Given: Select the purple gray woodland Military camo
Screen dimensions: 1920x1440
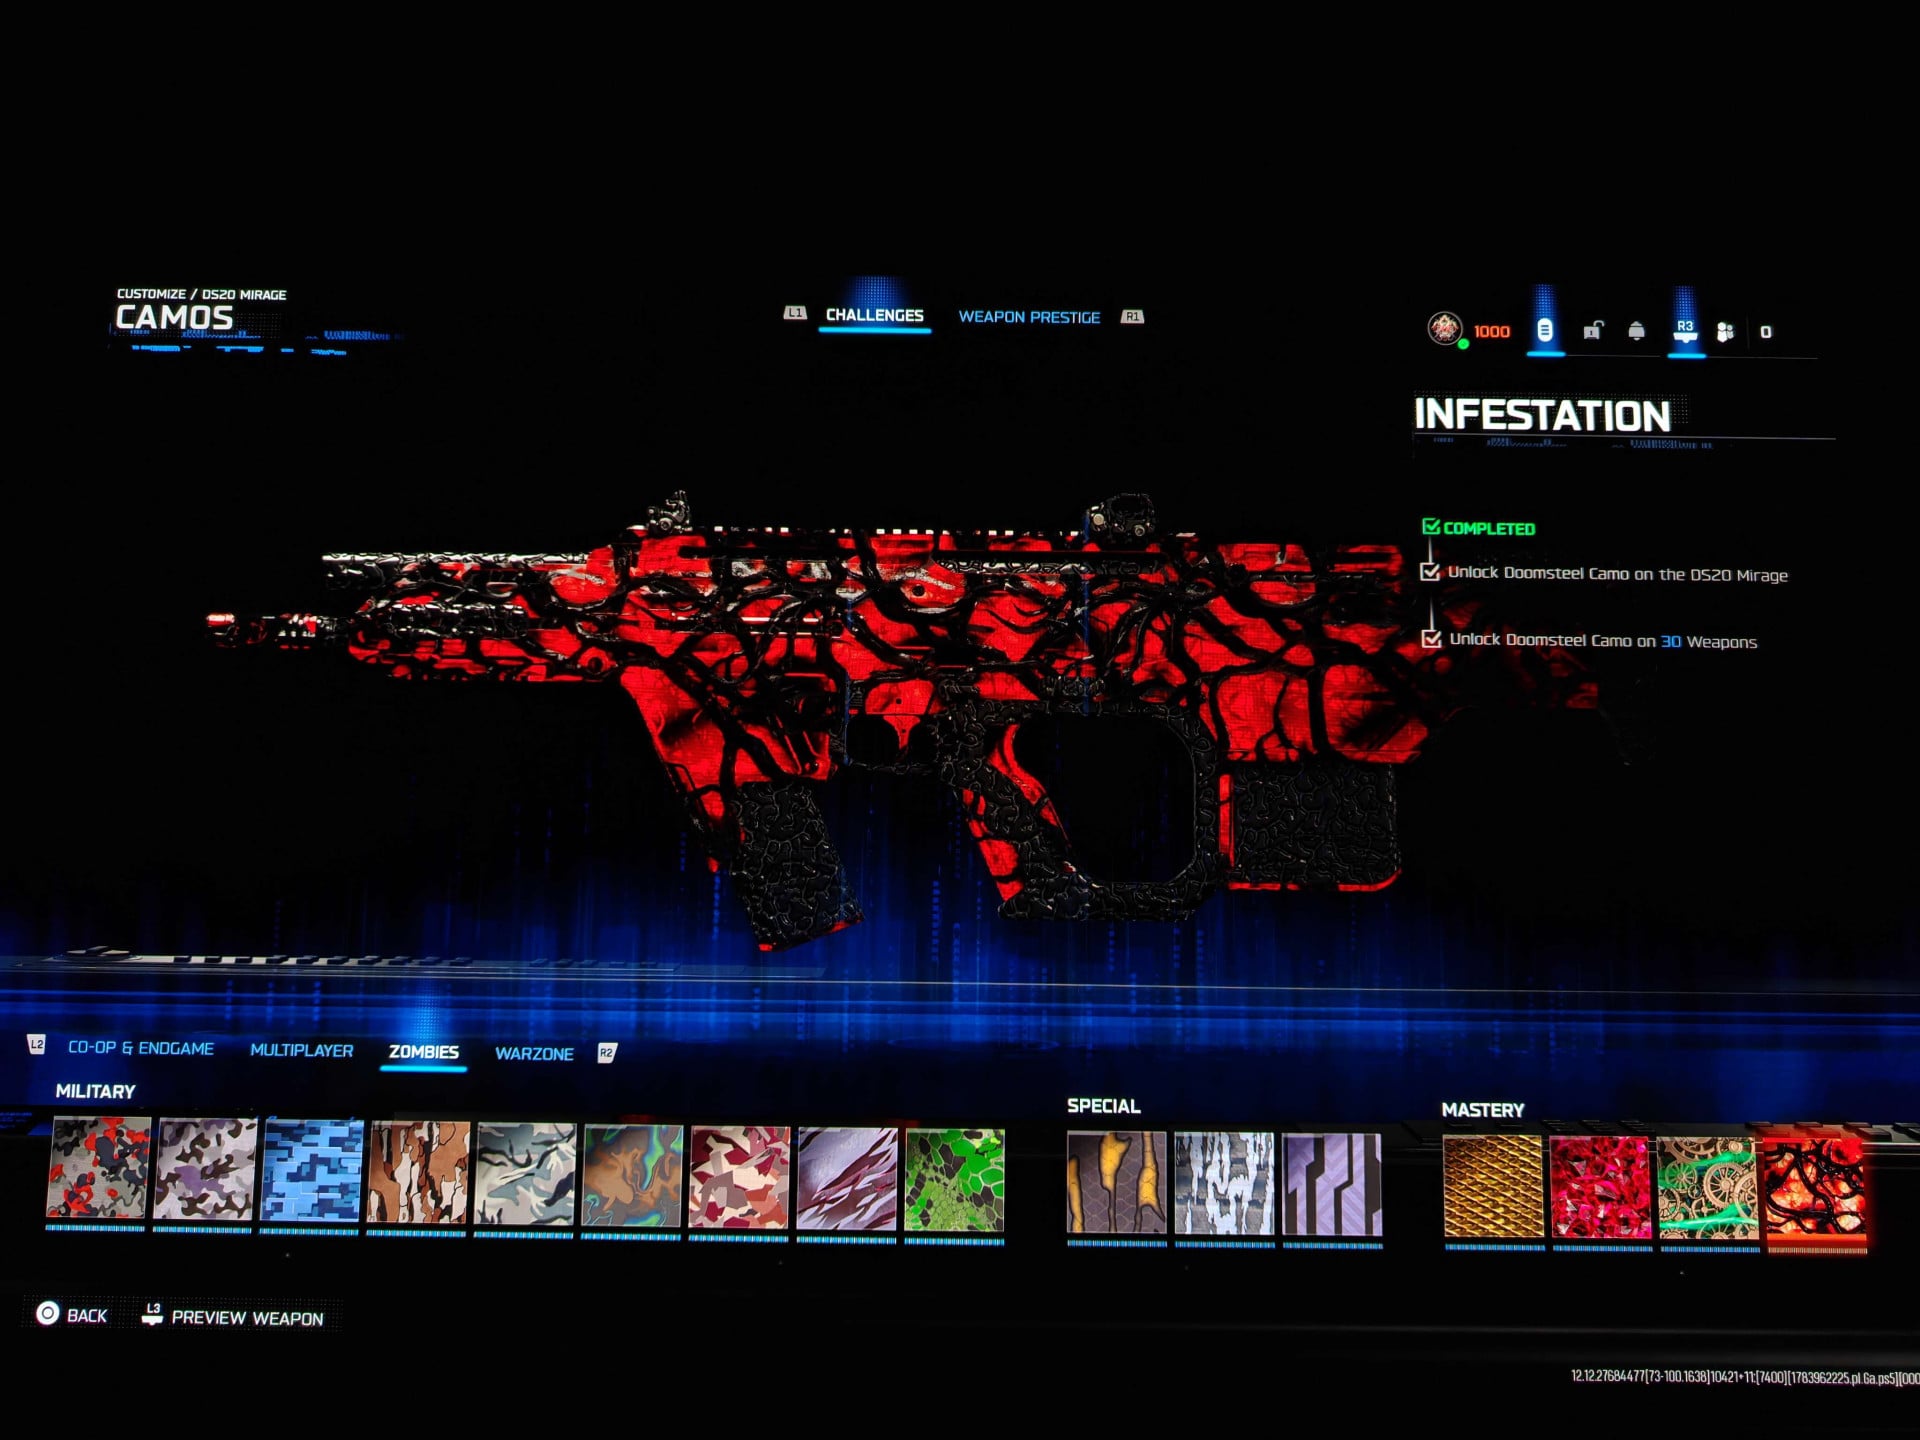Looking at the screenshot, I should coord(205,1170).
